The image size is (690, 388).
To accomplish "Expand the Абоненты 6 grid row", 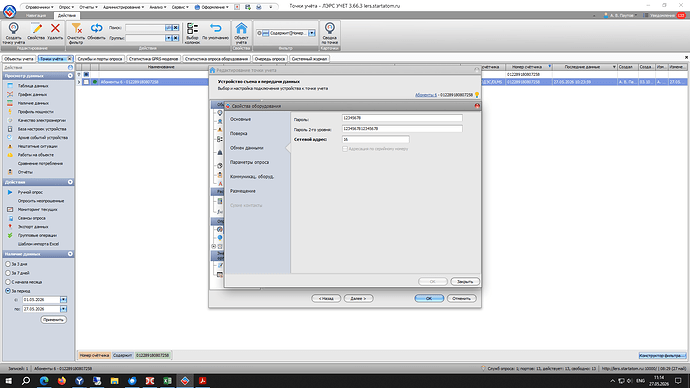I will tap(79, 82).
